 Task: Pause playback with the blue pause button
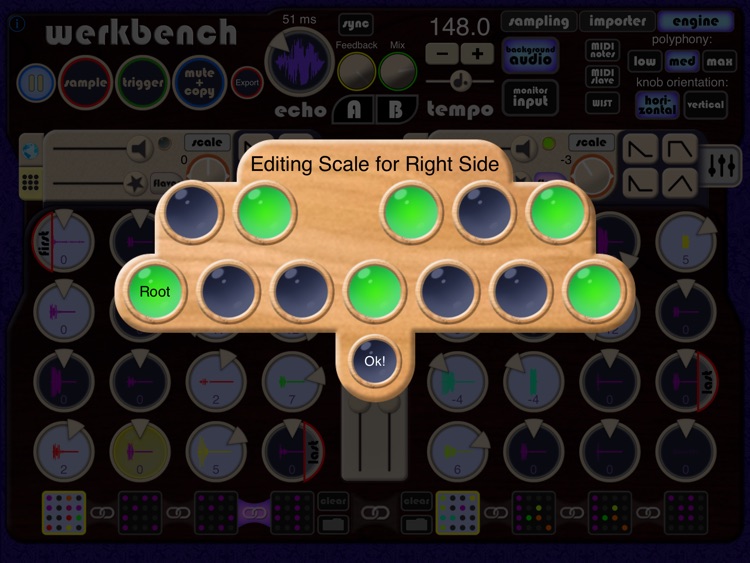[36, 82]
